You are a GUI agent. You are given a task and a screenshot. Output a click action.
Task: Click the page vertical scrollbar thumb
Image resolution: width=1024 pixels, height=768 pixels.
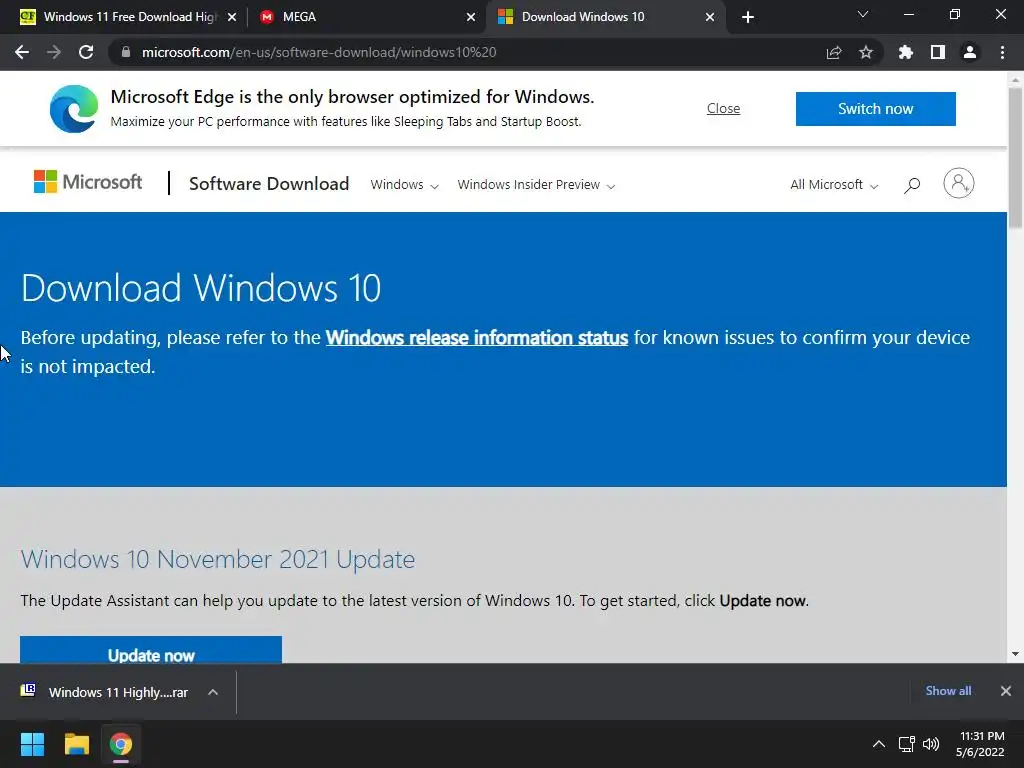(x=1015, y=157)
